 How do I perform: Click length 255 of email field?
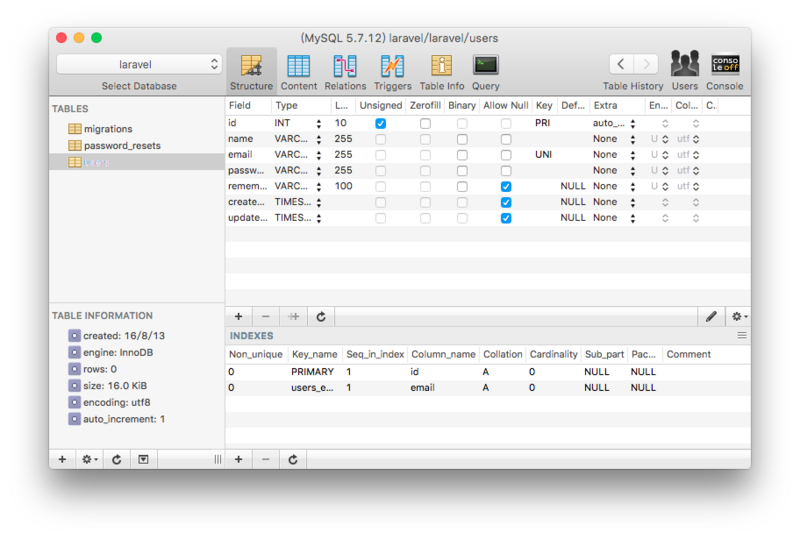343,155
